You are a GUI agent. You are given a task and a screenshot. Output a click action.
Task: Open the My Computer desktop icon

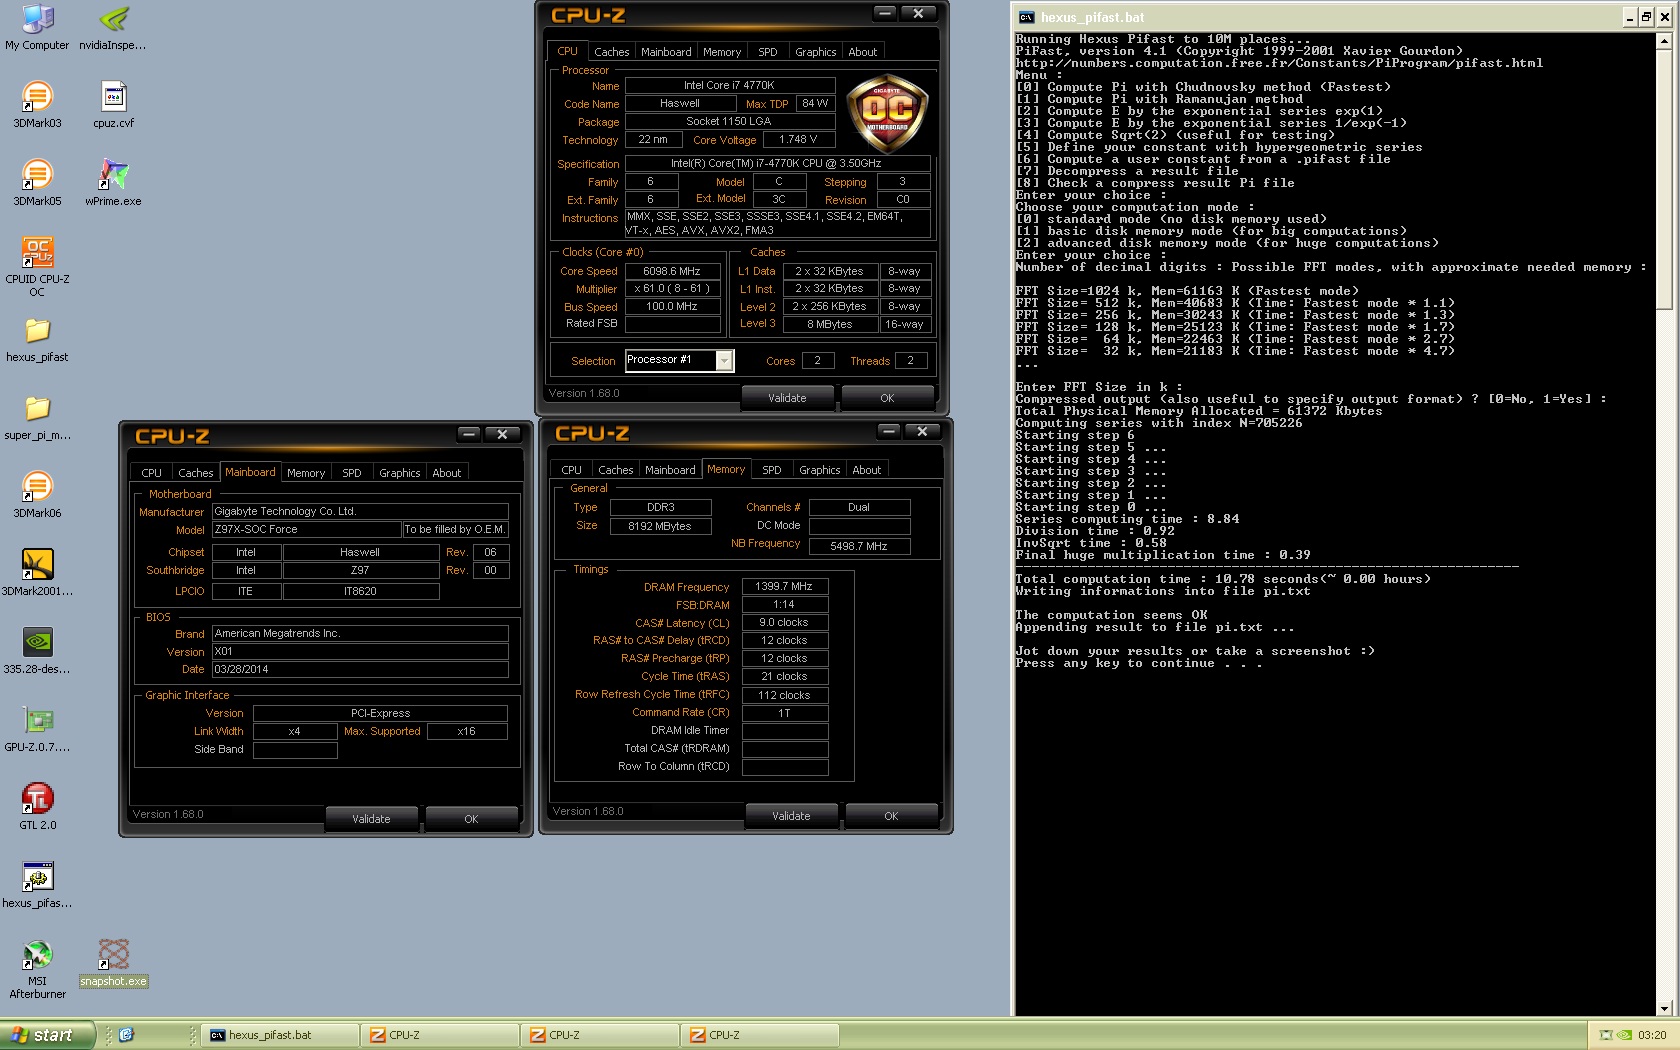(37, 27)
